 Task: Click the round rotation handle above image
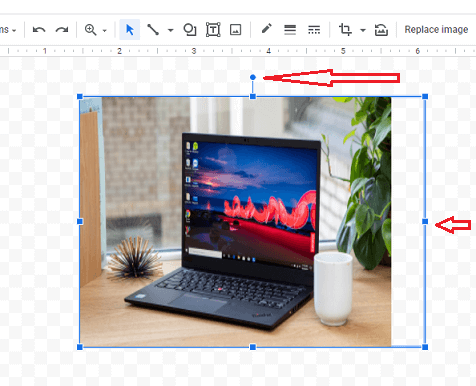(253, 77)
